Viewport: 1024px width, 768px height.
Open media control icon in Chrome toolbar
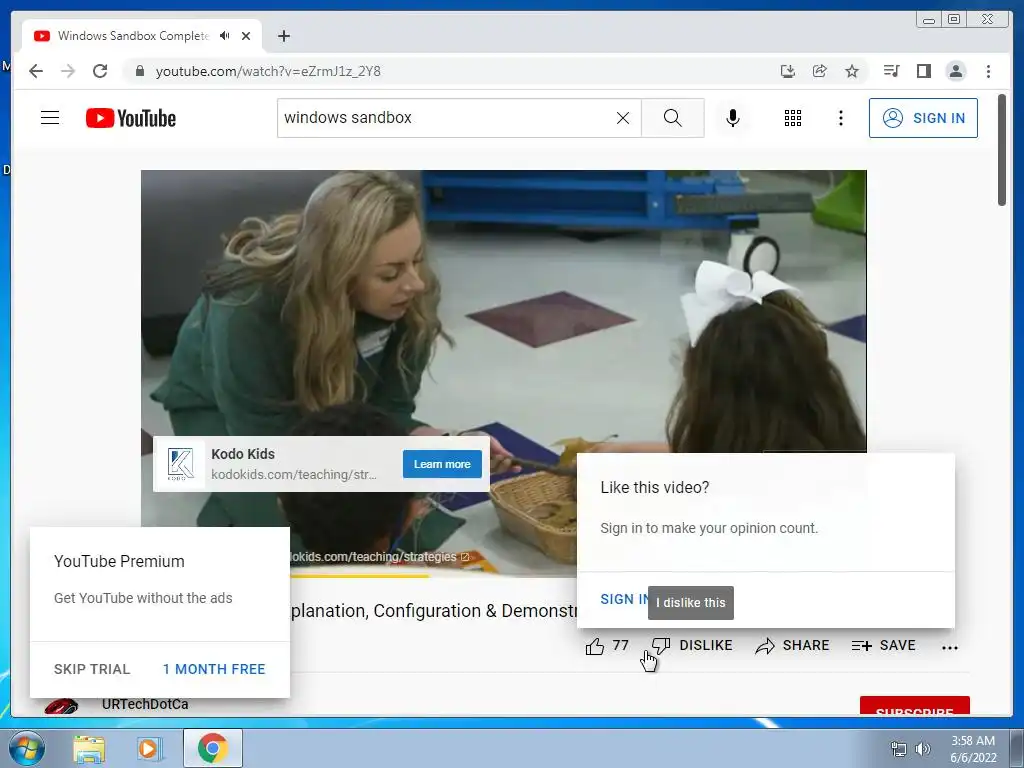click(891, 71)
